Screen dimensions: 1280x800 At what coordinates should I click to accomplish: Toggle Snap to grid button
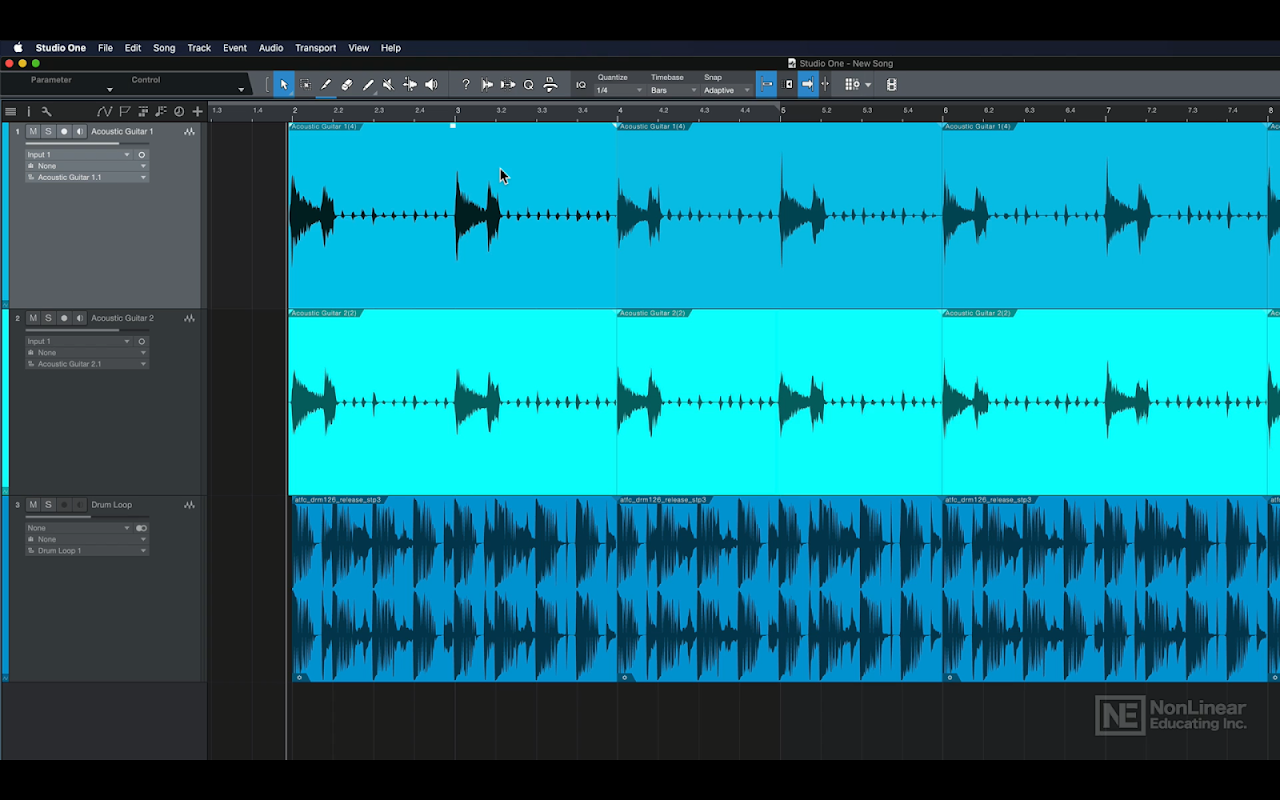(x=767, y=85)
